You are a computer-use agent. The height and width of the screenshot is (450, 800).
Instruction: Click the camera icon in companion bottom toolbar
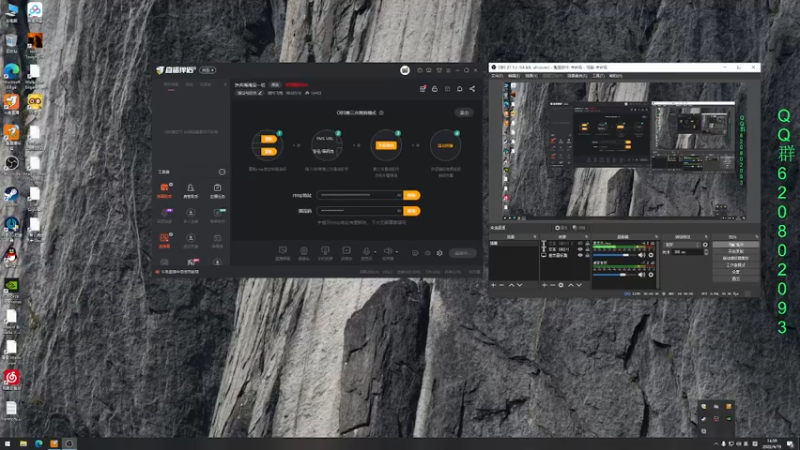click(x=304, y=251)
